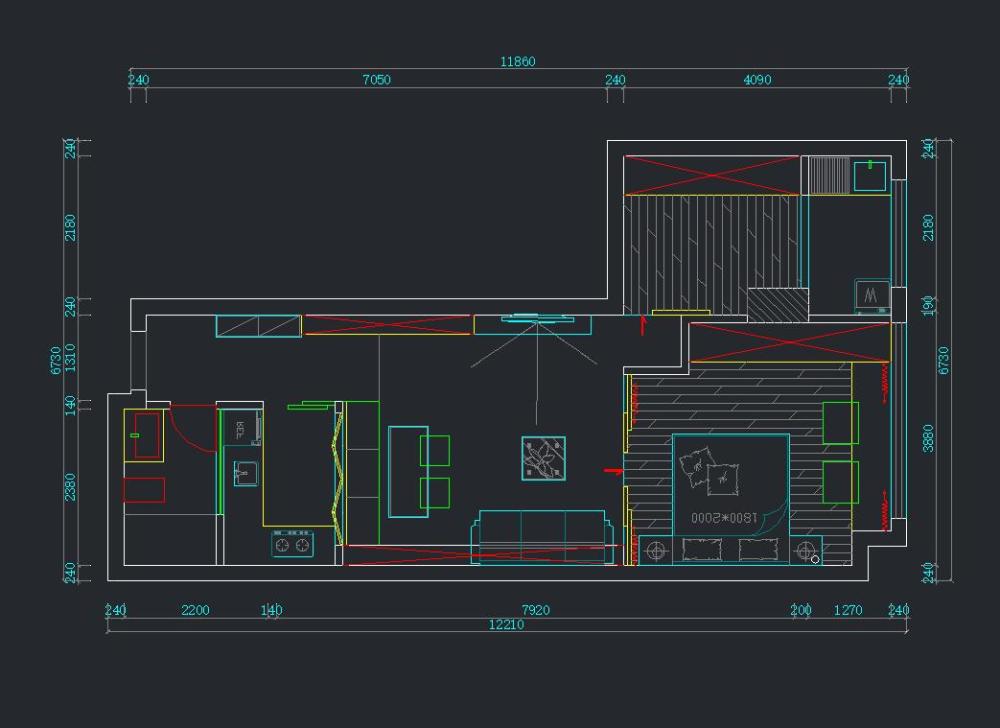Select the 7050 dimension text
This screenshot has height=728, width=1000.
click(x=376, y=80)
